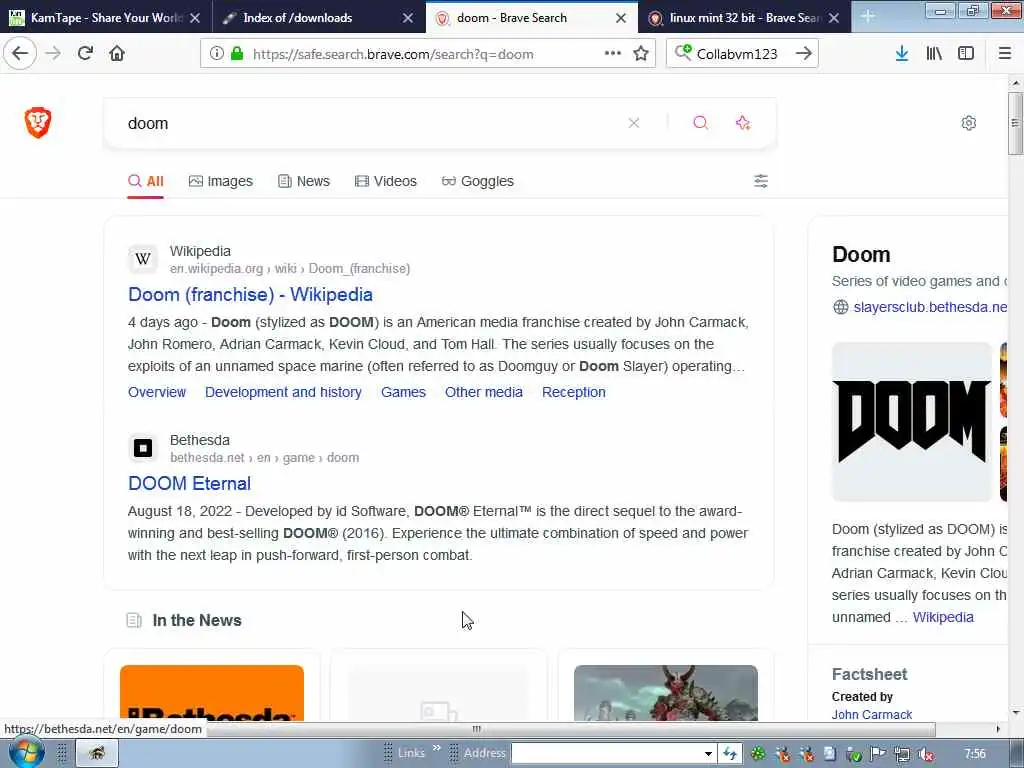Click the forward navigation arrow
This screenshot has width=1024, height=768.
pos(53,54)
